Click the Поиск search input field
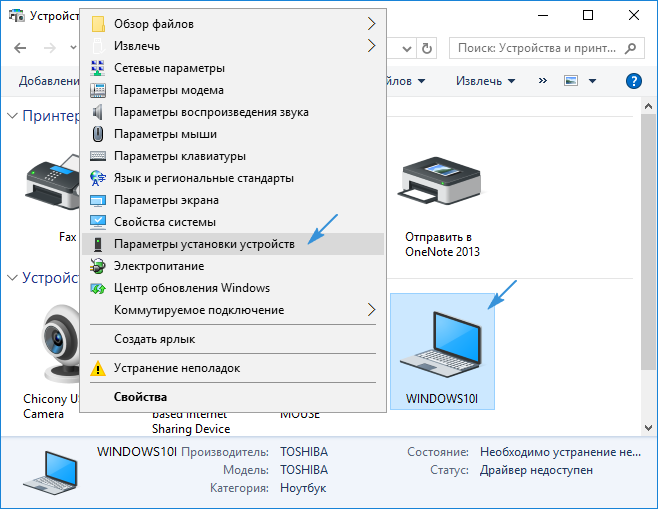 tap(535, 47)
